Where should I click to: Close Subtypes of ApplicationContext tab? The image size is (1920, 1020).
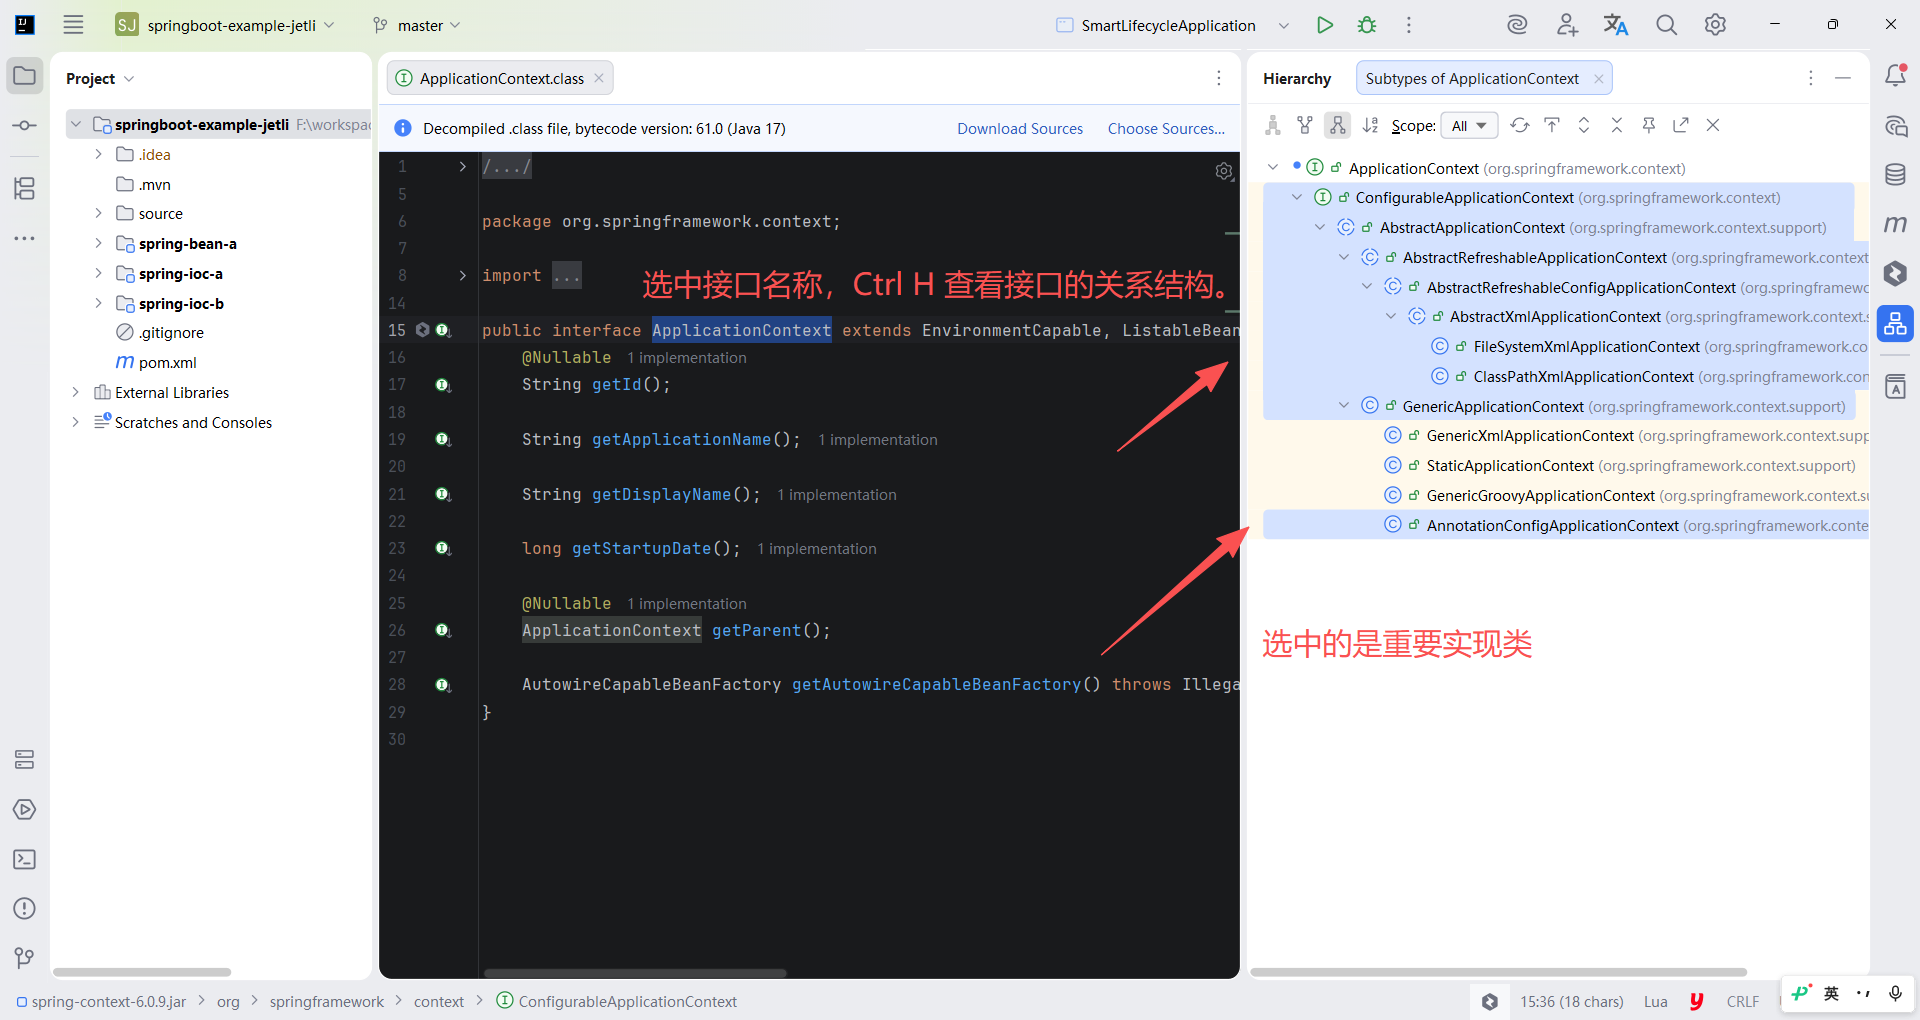[x=1598, y=79]
